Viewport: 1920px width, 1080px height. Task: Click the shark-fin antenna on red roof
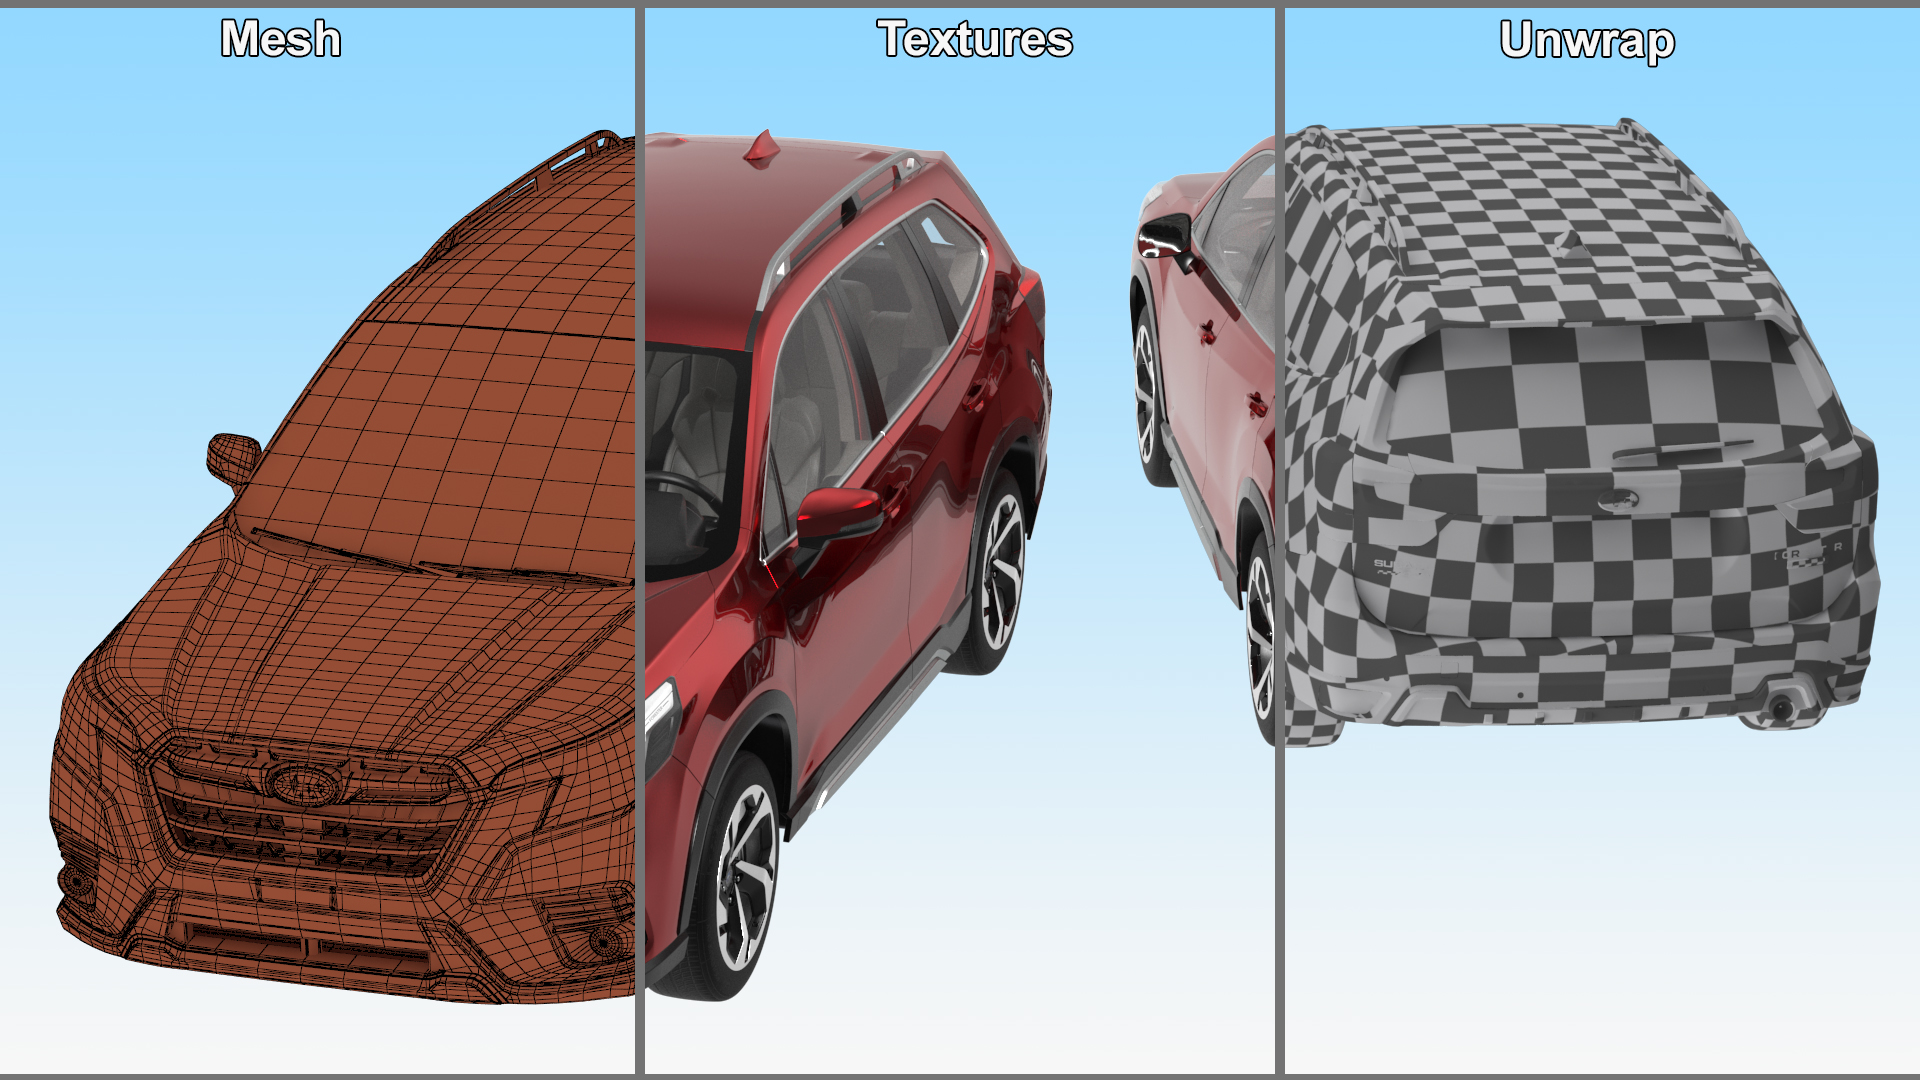[x=763, y=148]
